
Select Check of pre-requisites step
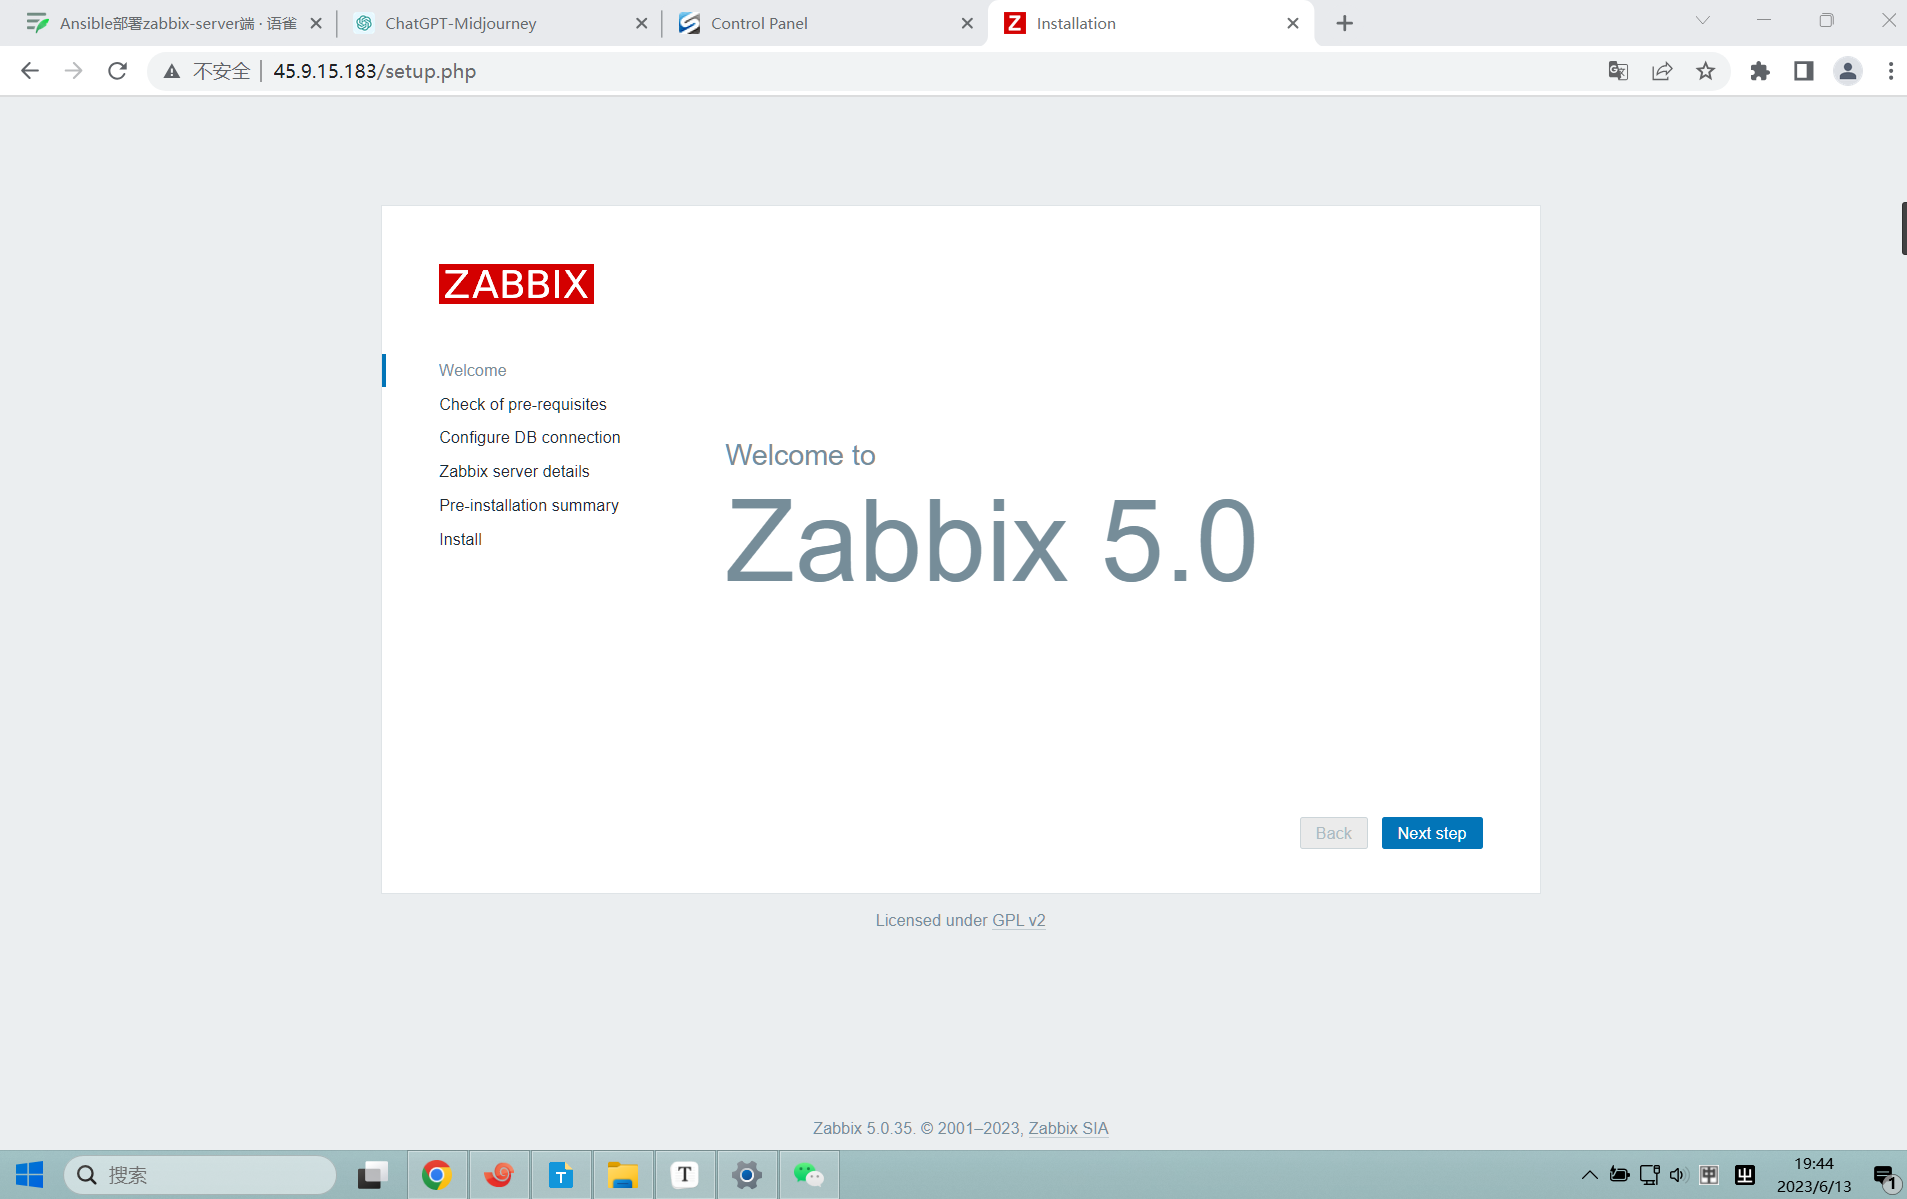click(523, 404)
